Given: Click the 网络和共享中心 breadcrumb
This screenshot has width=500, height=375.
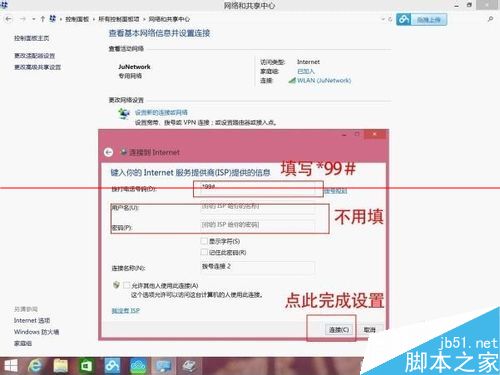Looking at the screenshot, I should coord(169,19).
